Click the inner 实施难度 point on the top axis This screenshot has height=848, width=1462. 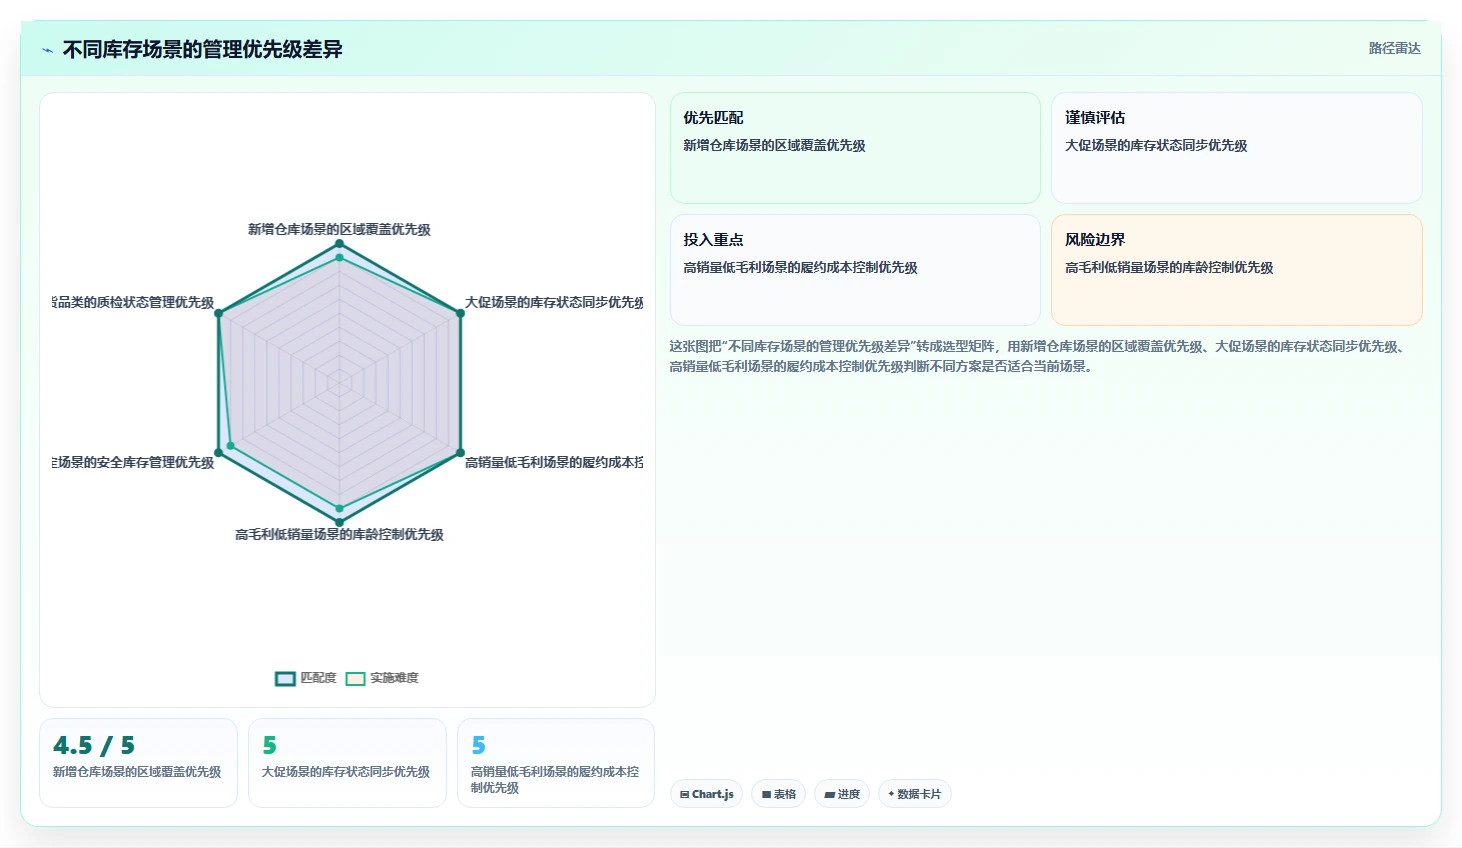339,258
